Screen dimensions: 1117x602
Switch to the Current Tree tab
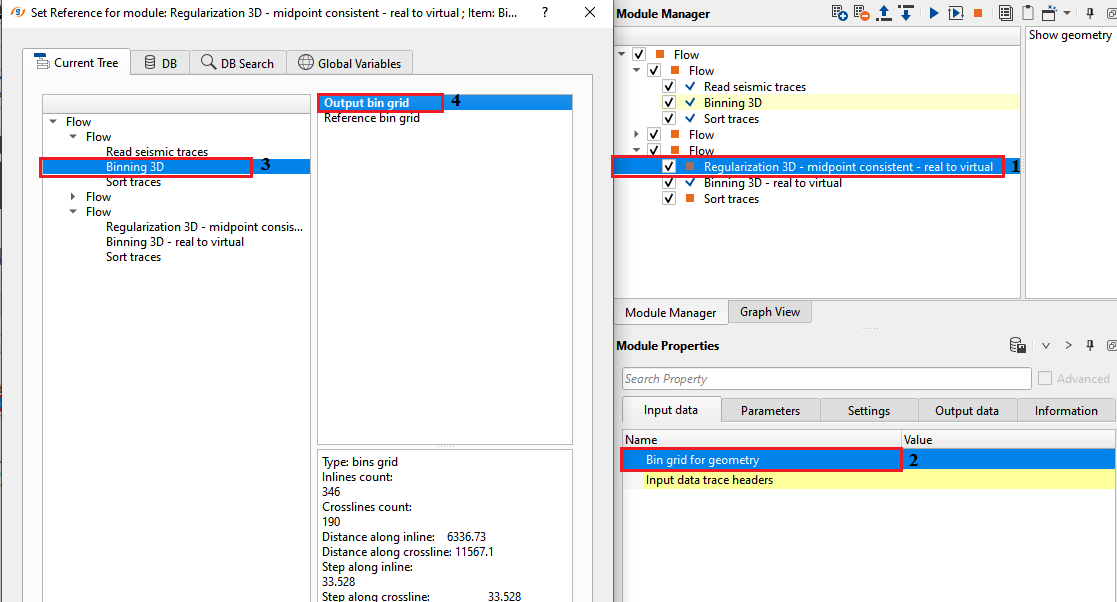pos(76,63)
